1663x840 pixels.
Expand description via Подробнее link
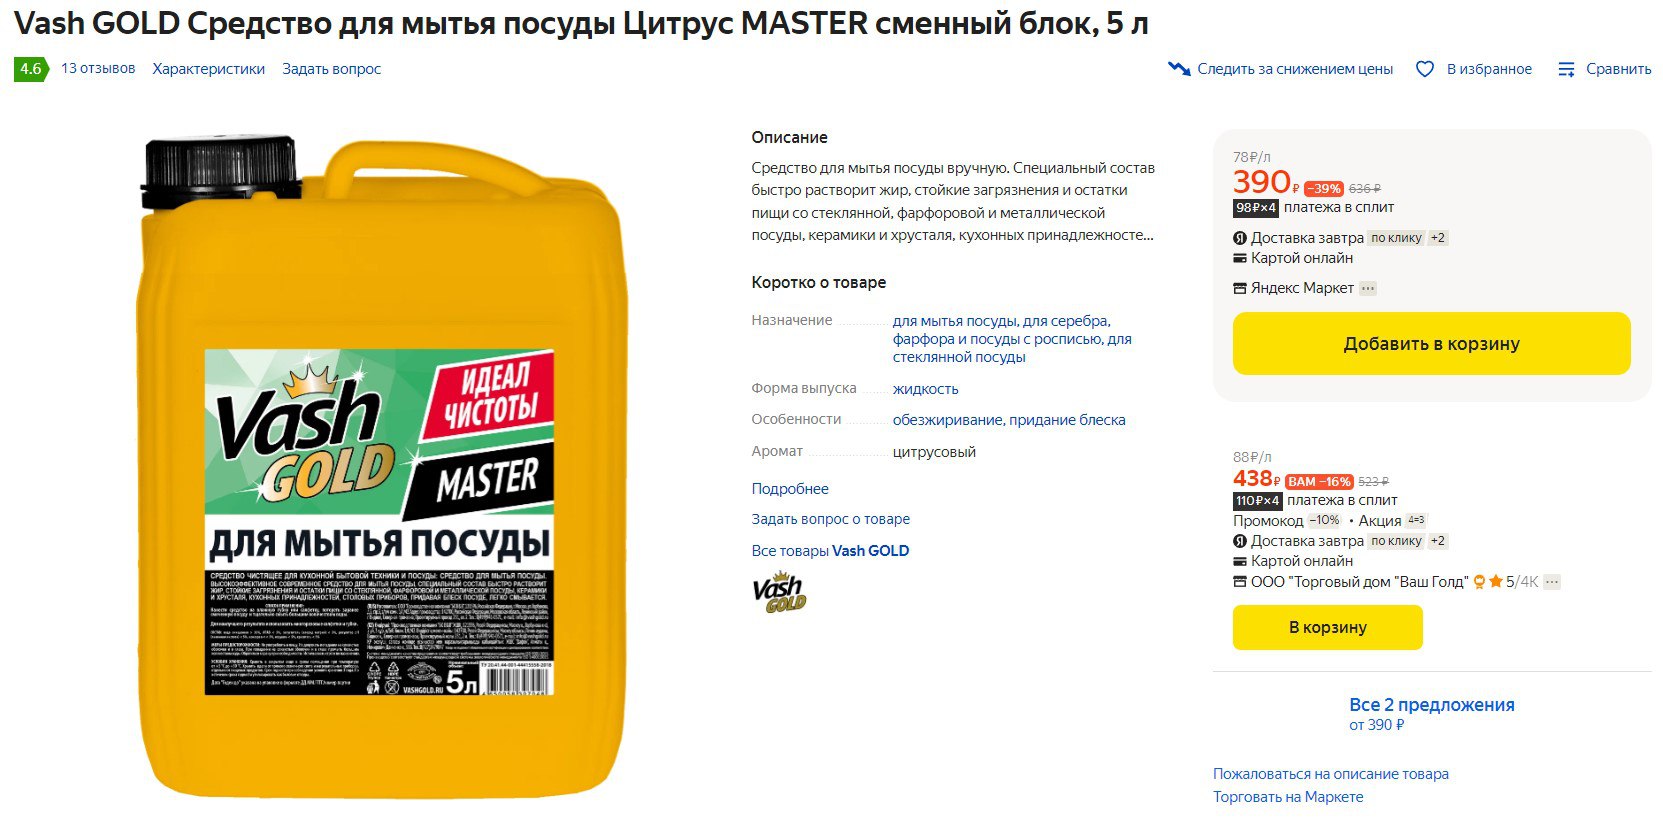click(x=790, y=489)
